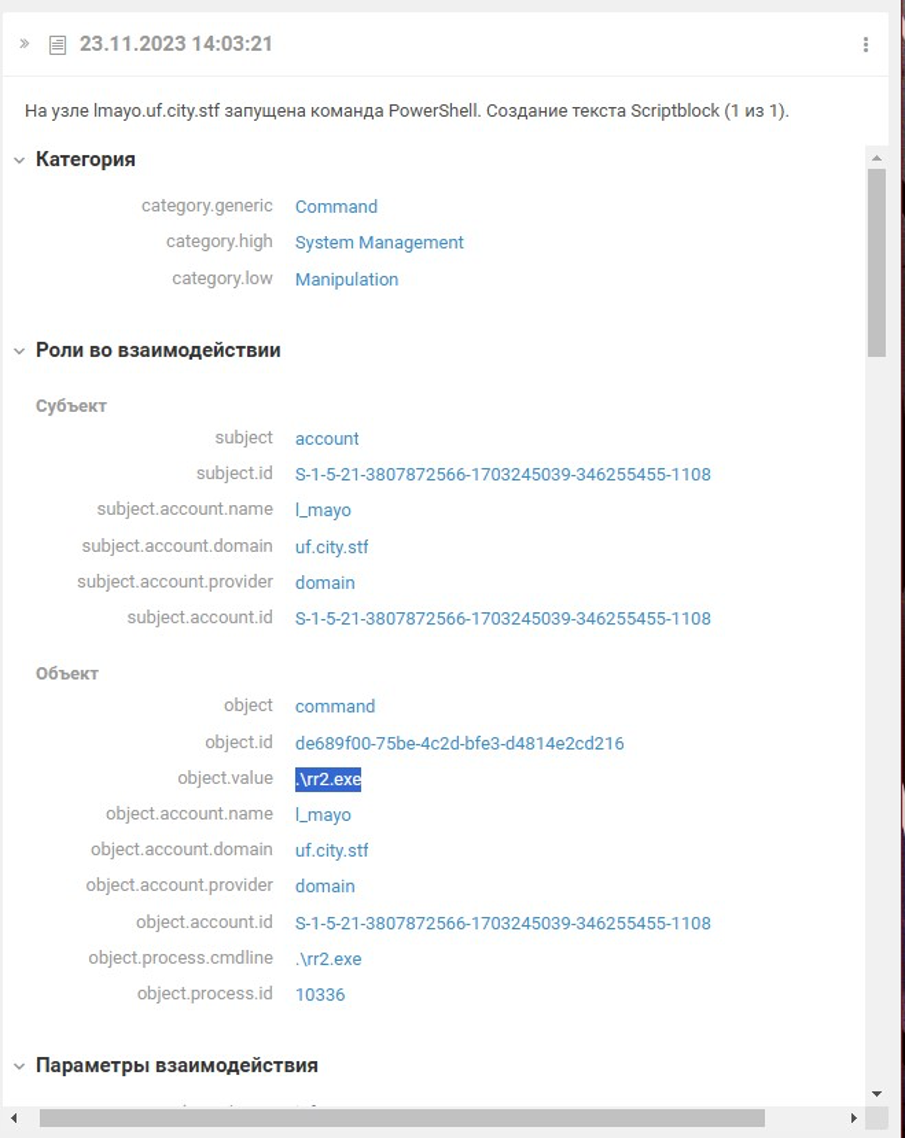Click the horizontal scrollbar right arrow
This screenshot has width=906, height=1138.
pyautogui.click(x=853, y=1118)
